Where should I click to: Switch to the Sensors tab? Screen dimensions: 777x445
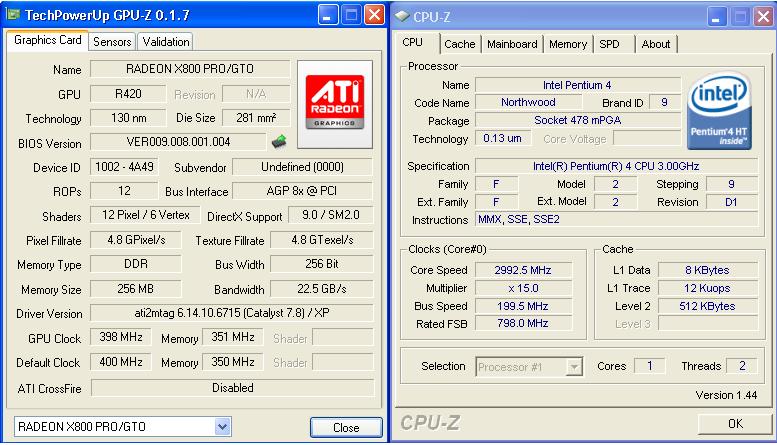(x=111, y=42)
